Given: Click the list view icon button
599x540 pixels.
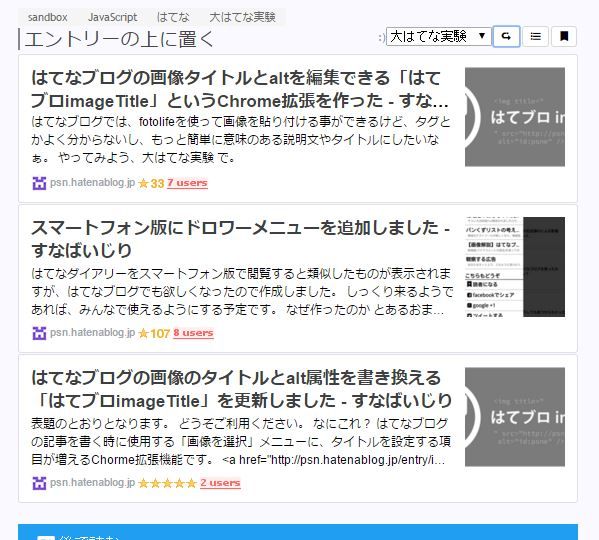Looking at the screenshot, I should pos(535,37).
